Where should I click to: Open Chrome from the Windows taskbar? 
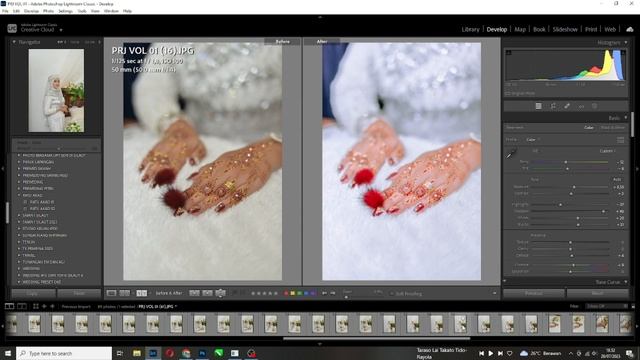click(x=186, y=353)
